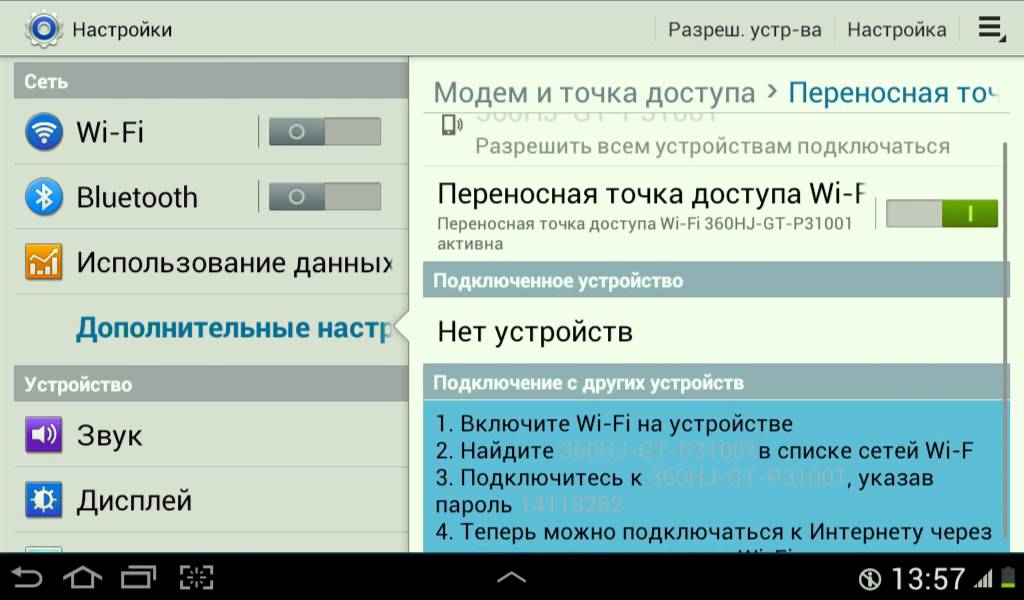The image size is (1024, 600).
Task: Open Bluetooth settings row
Action: click(211, 197)
